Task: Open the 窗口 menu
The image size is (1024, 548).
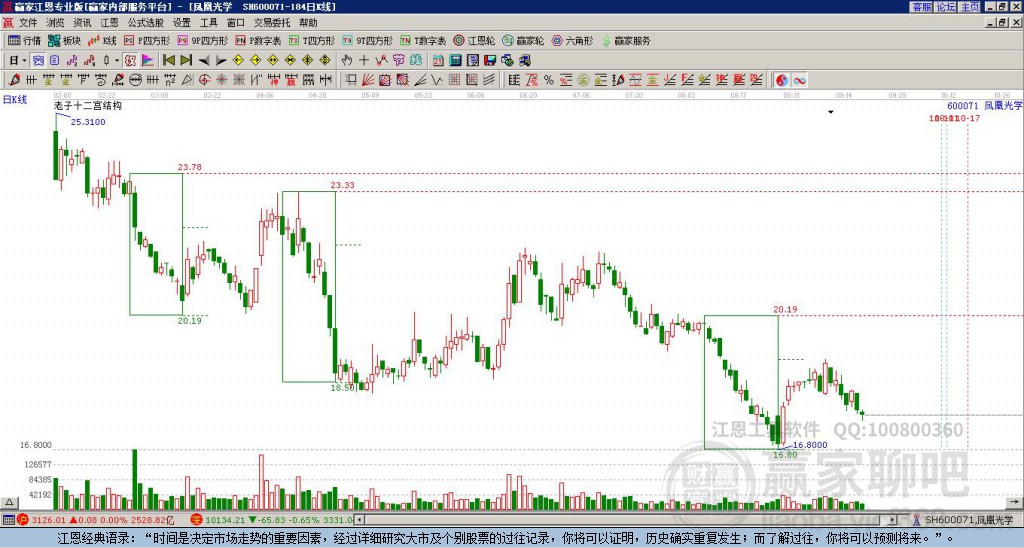Action: [236, 23]
